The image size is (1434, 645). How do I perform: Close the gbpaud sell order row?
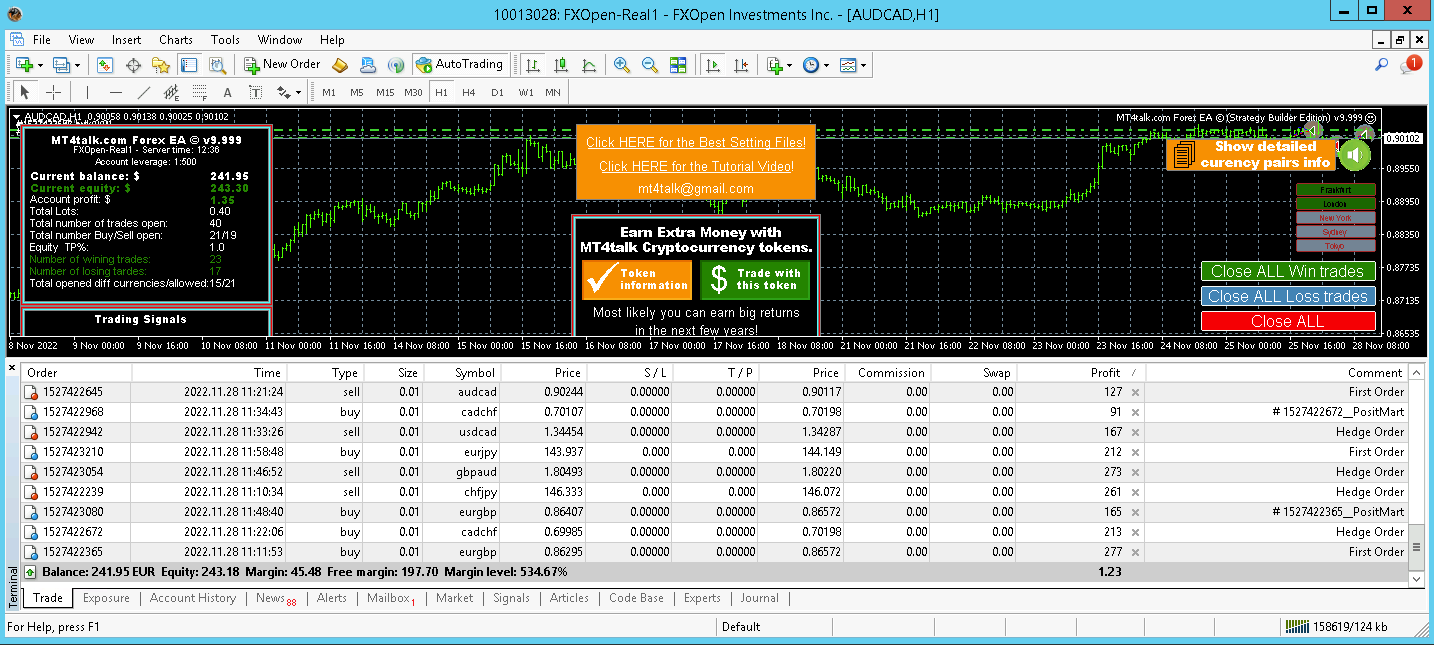[1135, 472]
